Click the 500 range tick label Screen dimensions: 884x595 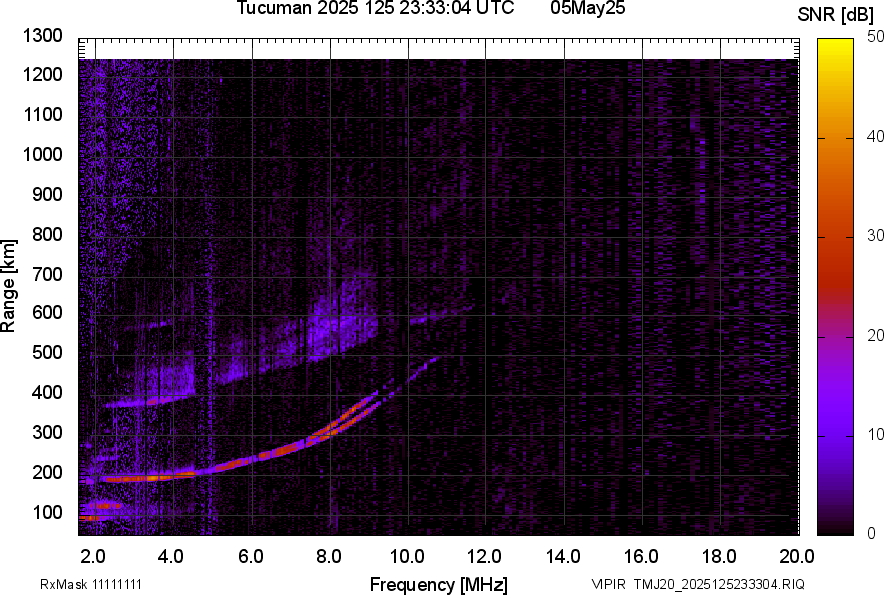coord(47,352)
